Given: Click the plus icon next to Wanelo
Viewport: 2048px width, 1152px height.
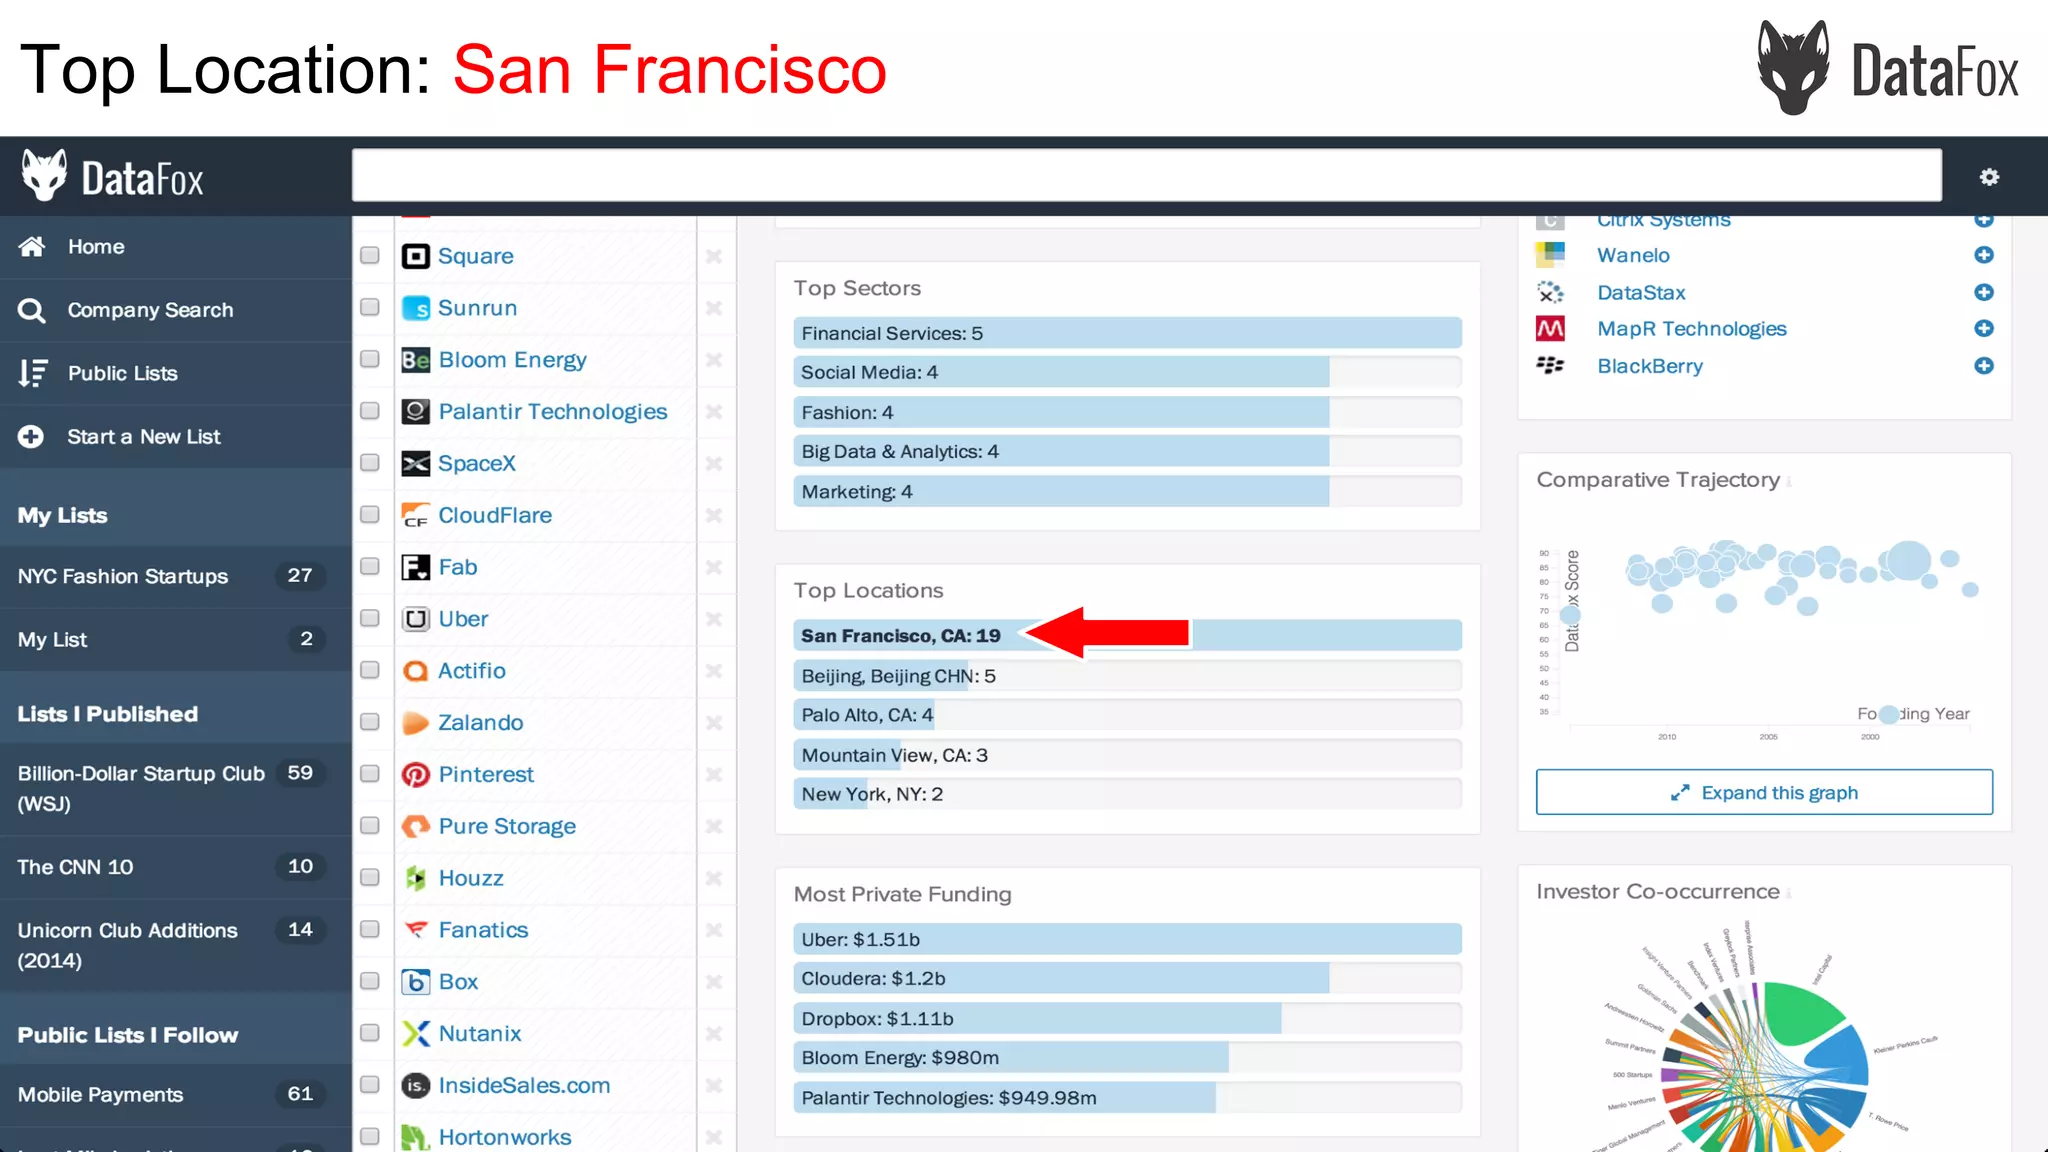Looking at the screenshot, I should click(1984, 255).
